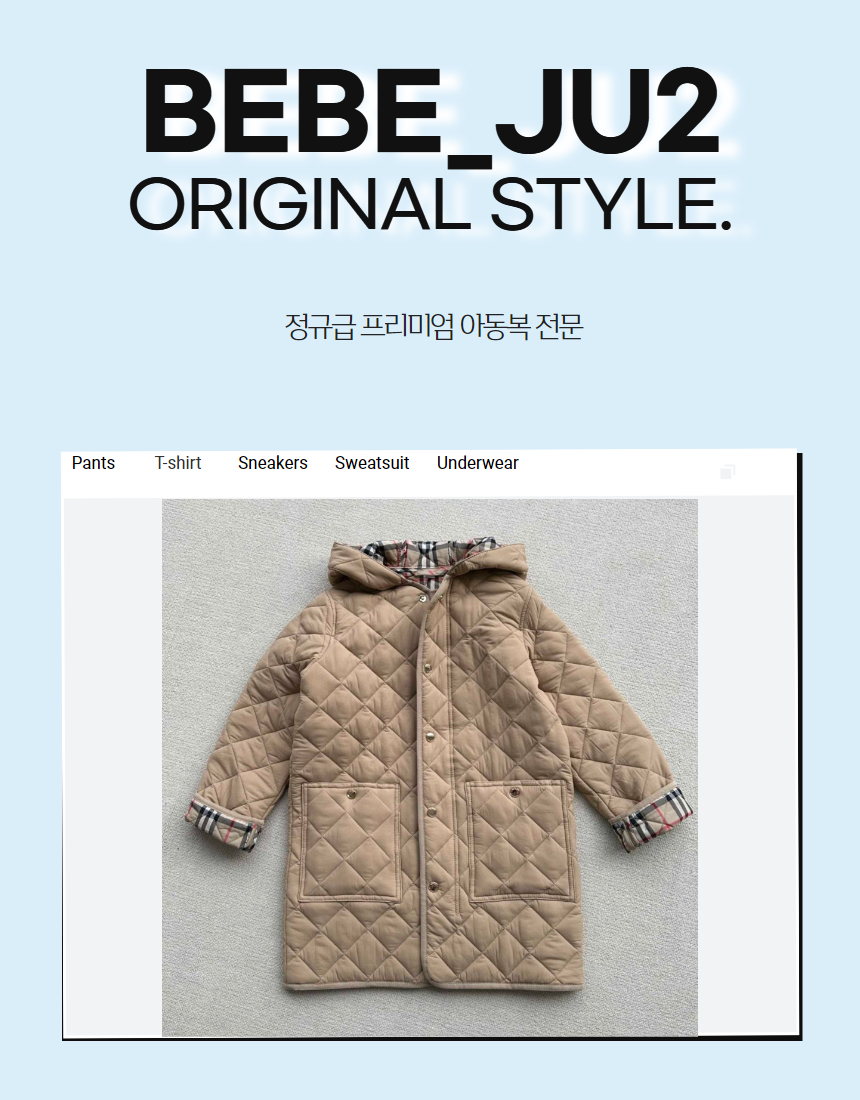Click the gray margin left of the product photo

point(113,767)
